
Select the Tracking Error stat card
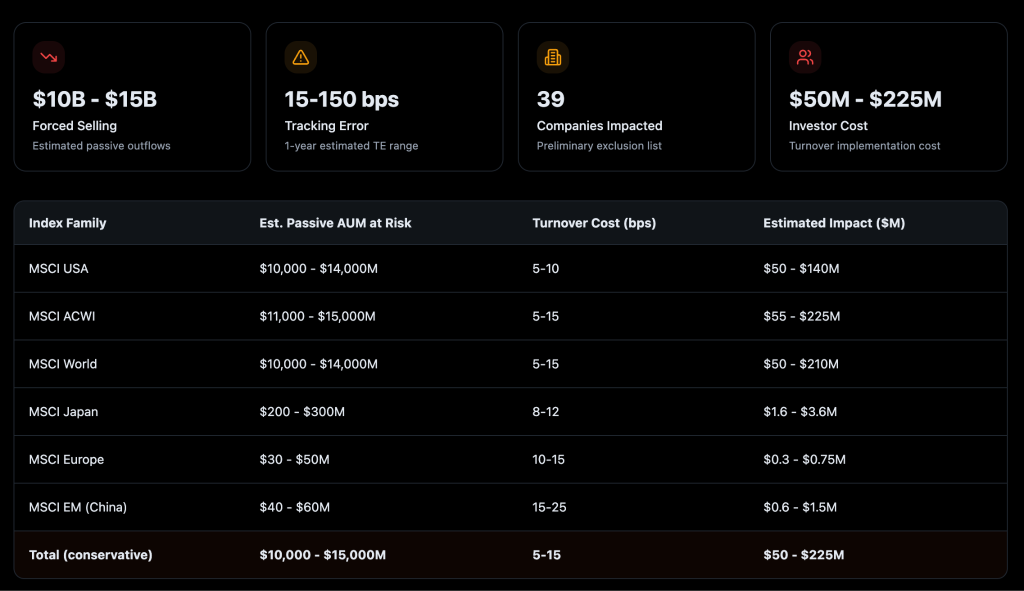[384, 96]
